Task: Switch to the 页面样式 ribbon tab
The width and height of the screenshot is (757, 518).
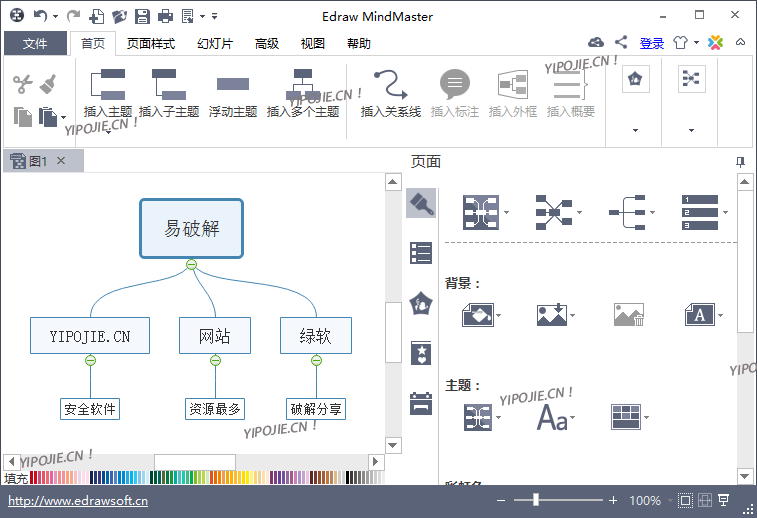Action: click(x=151, y=44)
